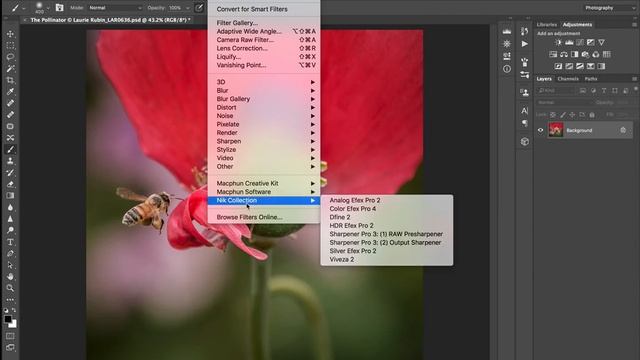Click the foreground color swatch
The width and height of the screenshot is (640, 360).
pyautogui.click(x=8, y=319)
